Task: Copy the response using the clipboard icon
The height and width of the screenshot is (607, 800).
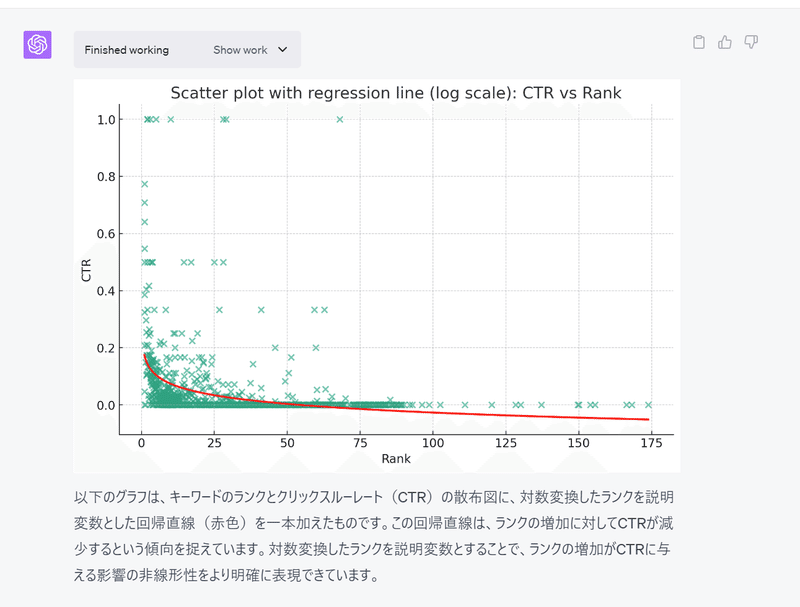Action: tap(699, 42)
